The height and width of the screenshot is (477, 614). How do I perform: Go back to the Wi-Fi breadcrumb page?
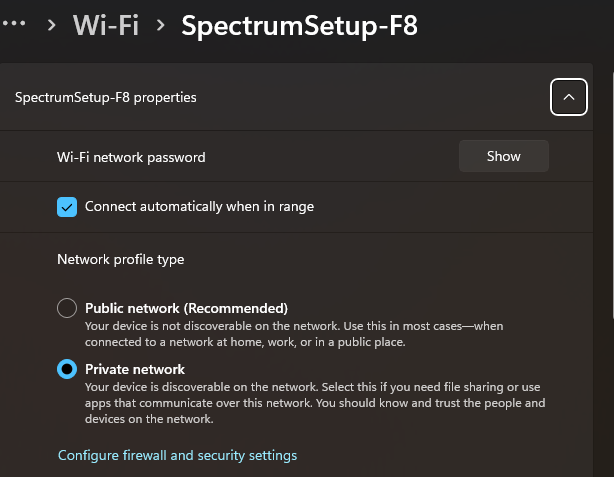[x=105, y=25]
